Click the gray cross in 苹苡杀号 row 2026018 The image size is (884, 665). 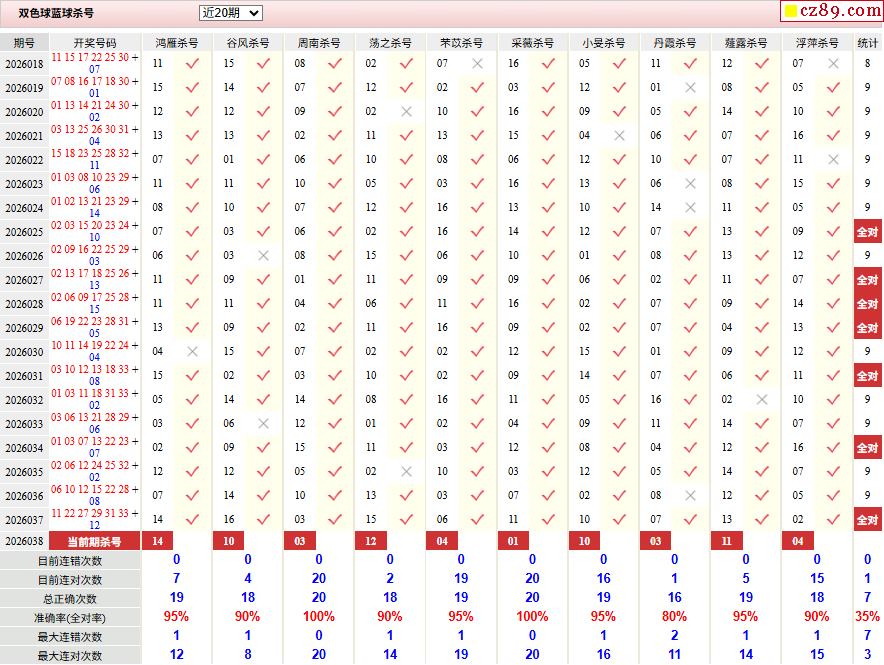(x=477, y=63)
